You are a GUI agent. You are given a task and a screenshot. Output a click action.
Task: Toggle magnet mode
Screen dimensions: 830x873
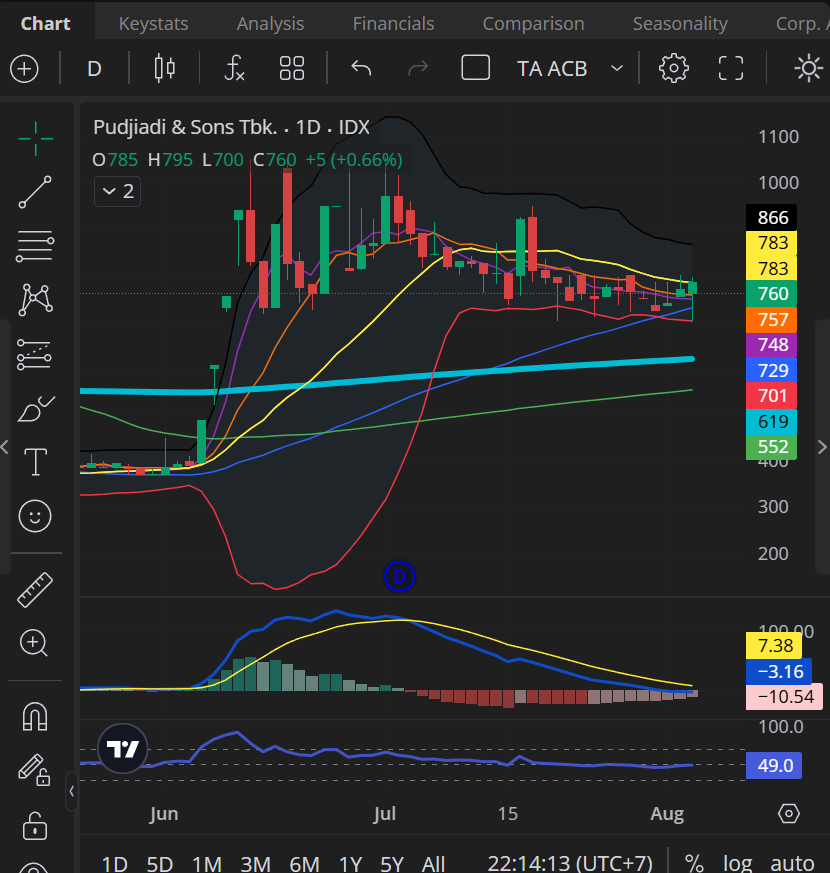(35, 715)
